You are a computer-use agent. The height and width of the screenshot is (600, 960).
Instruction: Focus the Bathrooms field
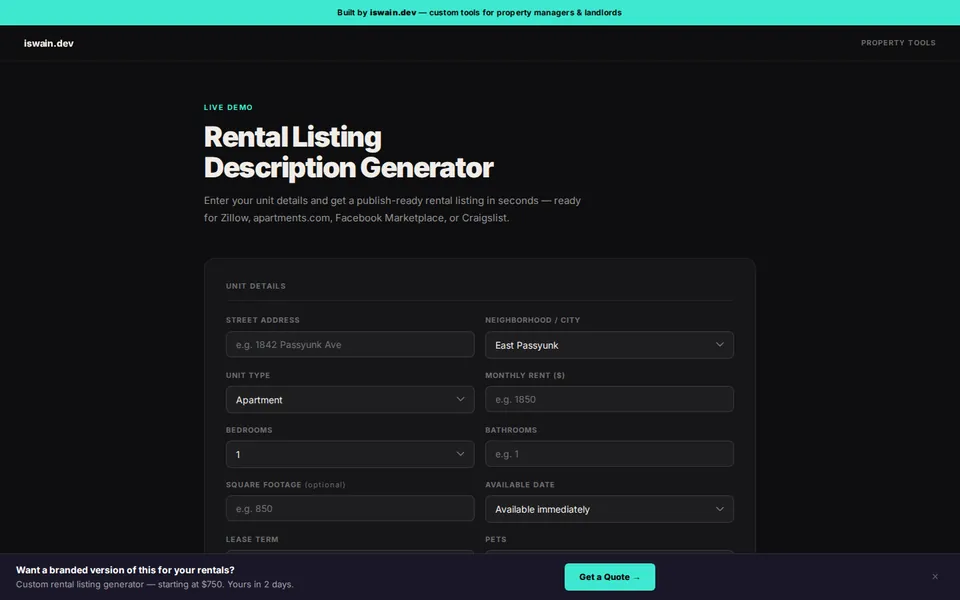coord(609,454)
